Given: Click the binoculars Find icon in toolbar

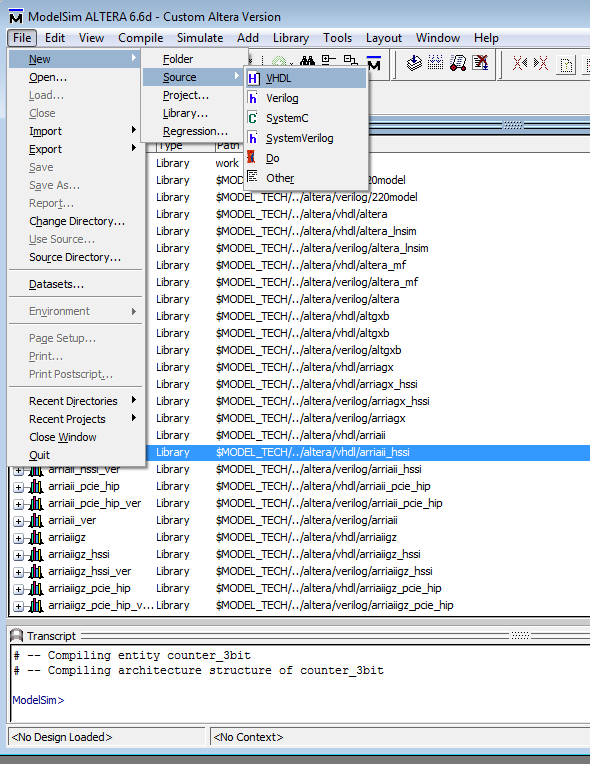Looking at the screenshot, I should click(x=307, y=61).
